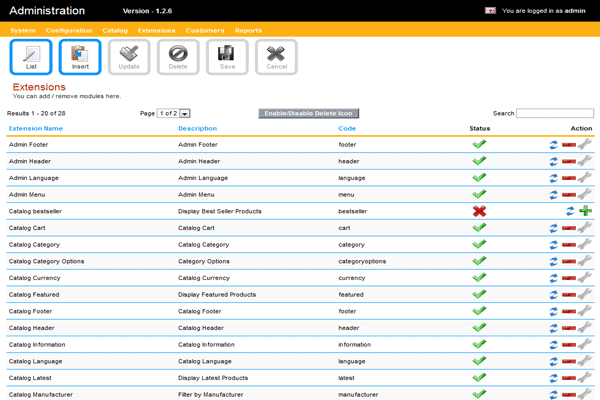600x400 pixels.
Task: Click the Cancel toolbar icon
Action: coord(276,57)
